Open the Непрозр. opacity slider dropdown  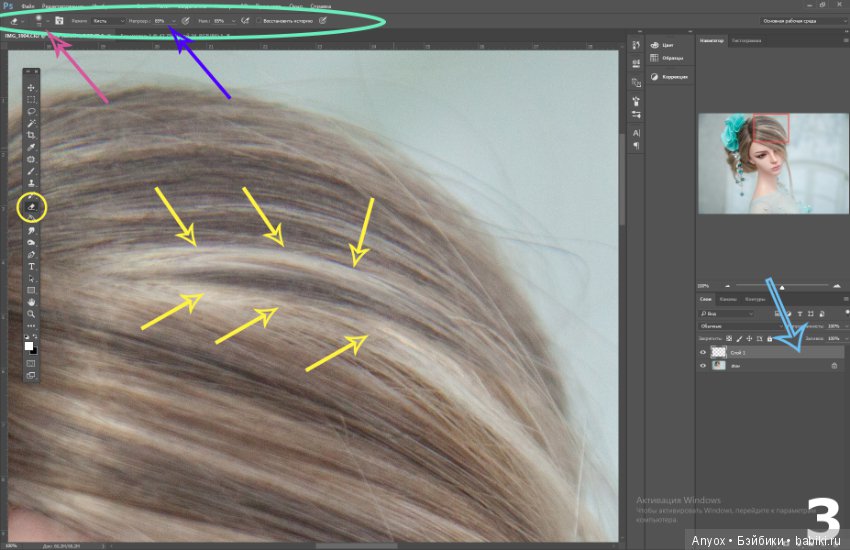coord(173,21)
